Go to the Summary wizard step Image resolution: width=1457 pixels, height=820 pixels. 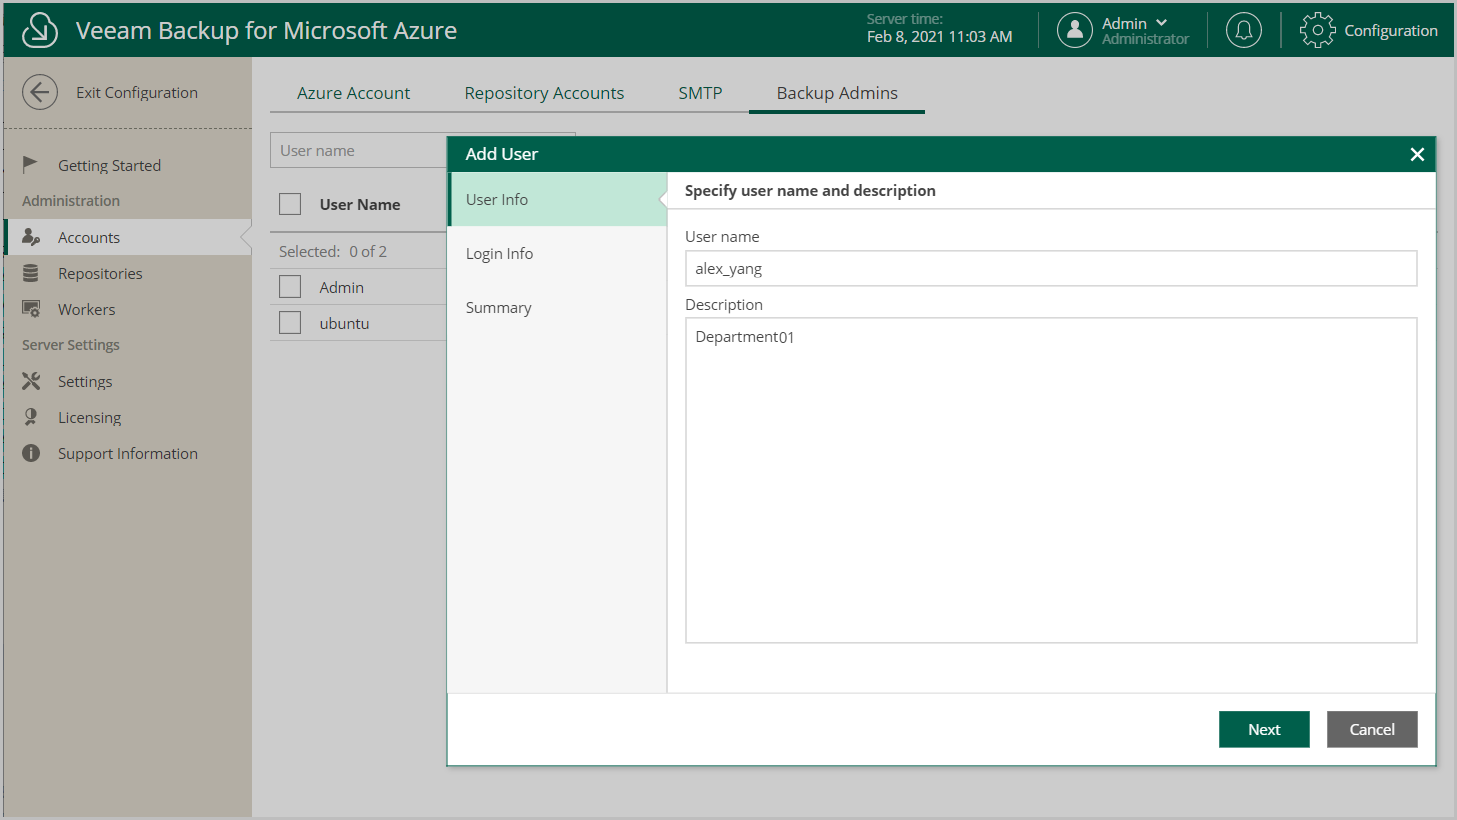coord(557,307)
